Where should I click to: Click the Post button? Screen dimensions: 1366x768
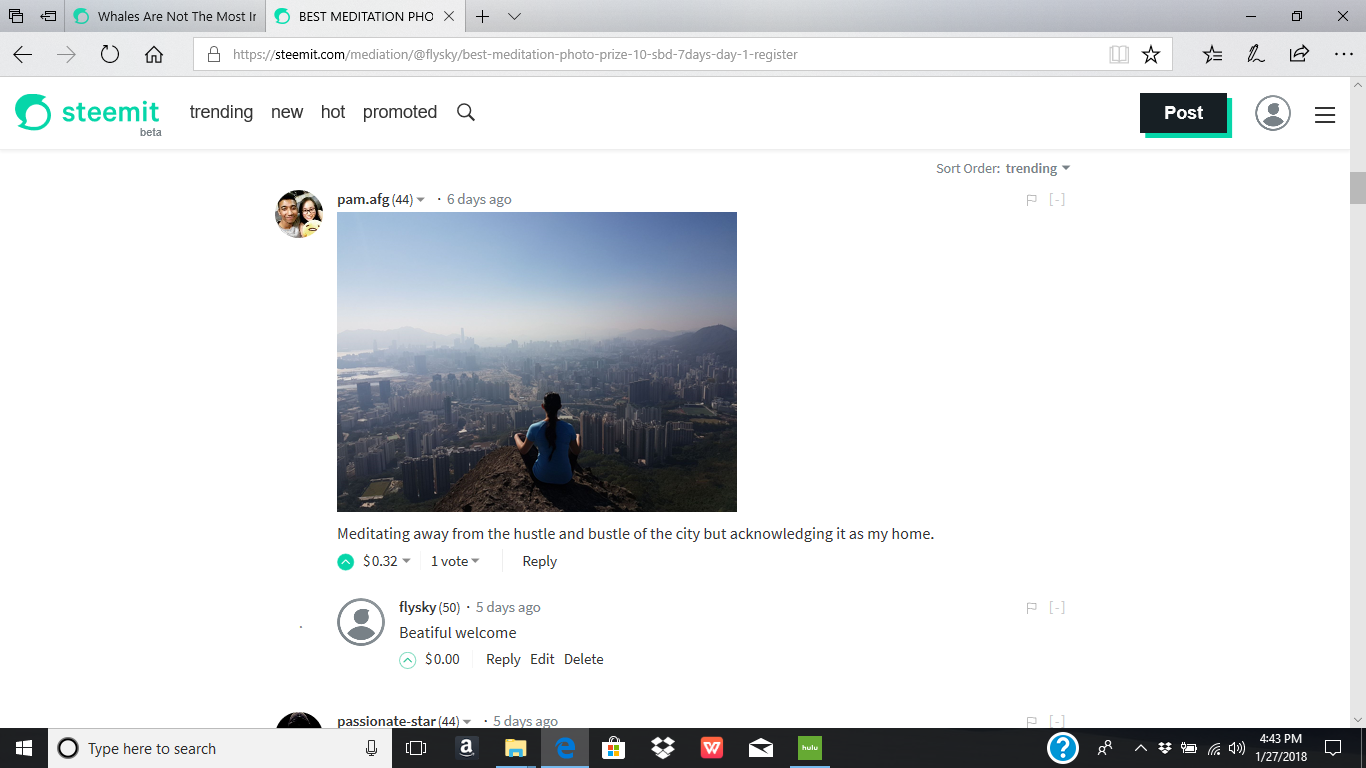click(x=1183, y=113)
